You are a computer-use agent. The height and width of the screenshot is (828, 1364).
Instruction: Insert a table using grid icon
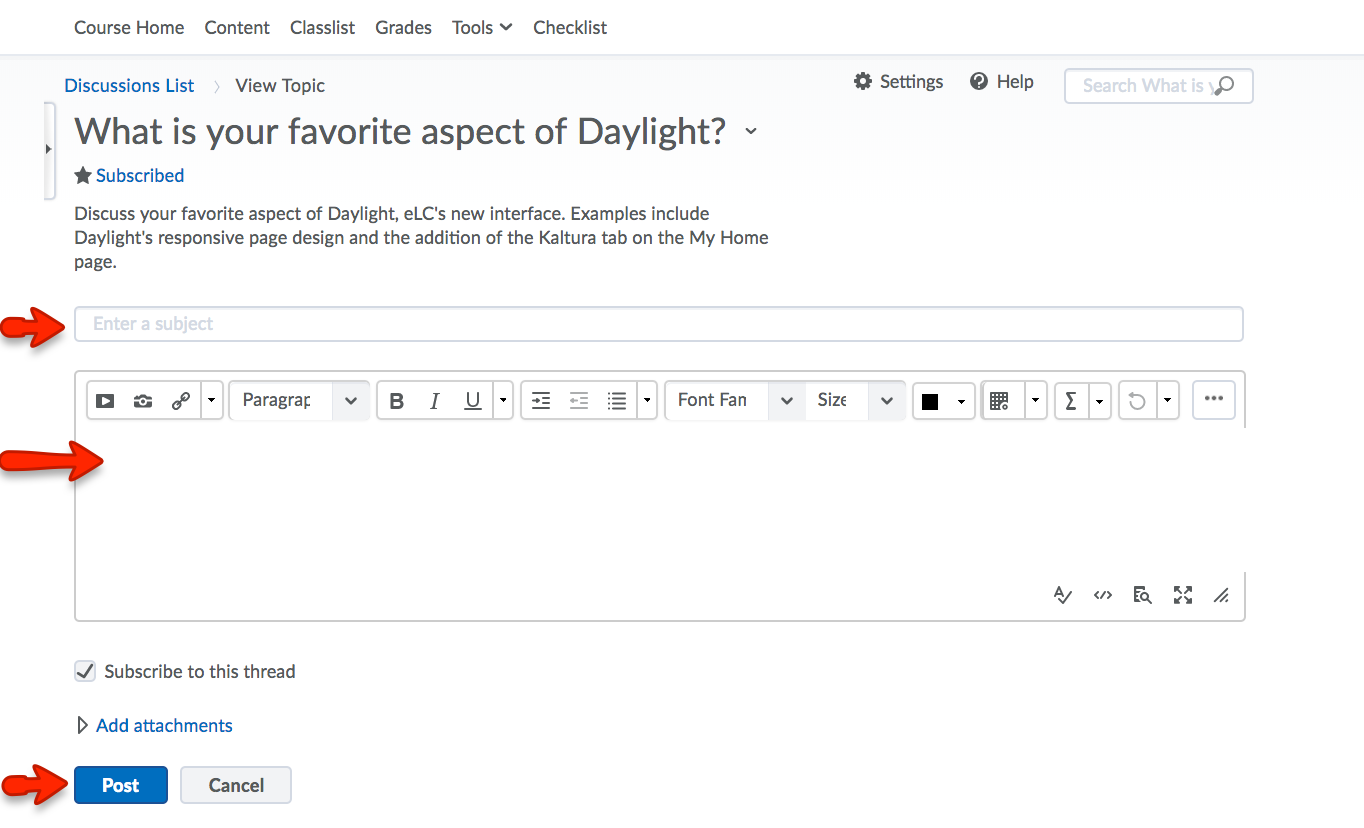pyautogui.click(x=998, y=401)
